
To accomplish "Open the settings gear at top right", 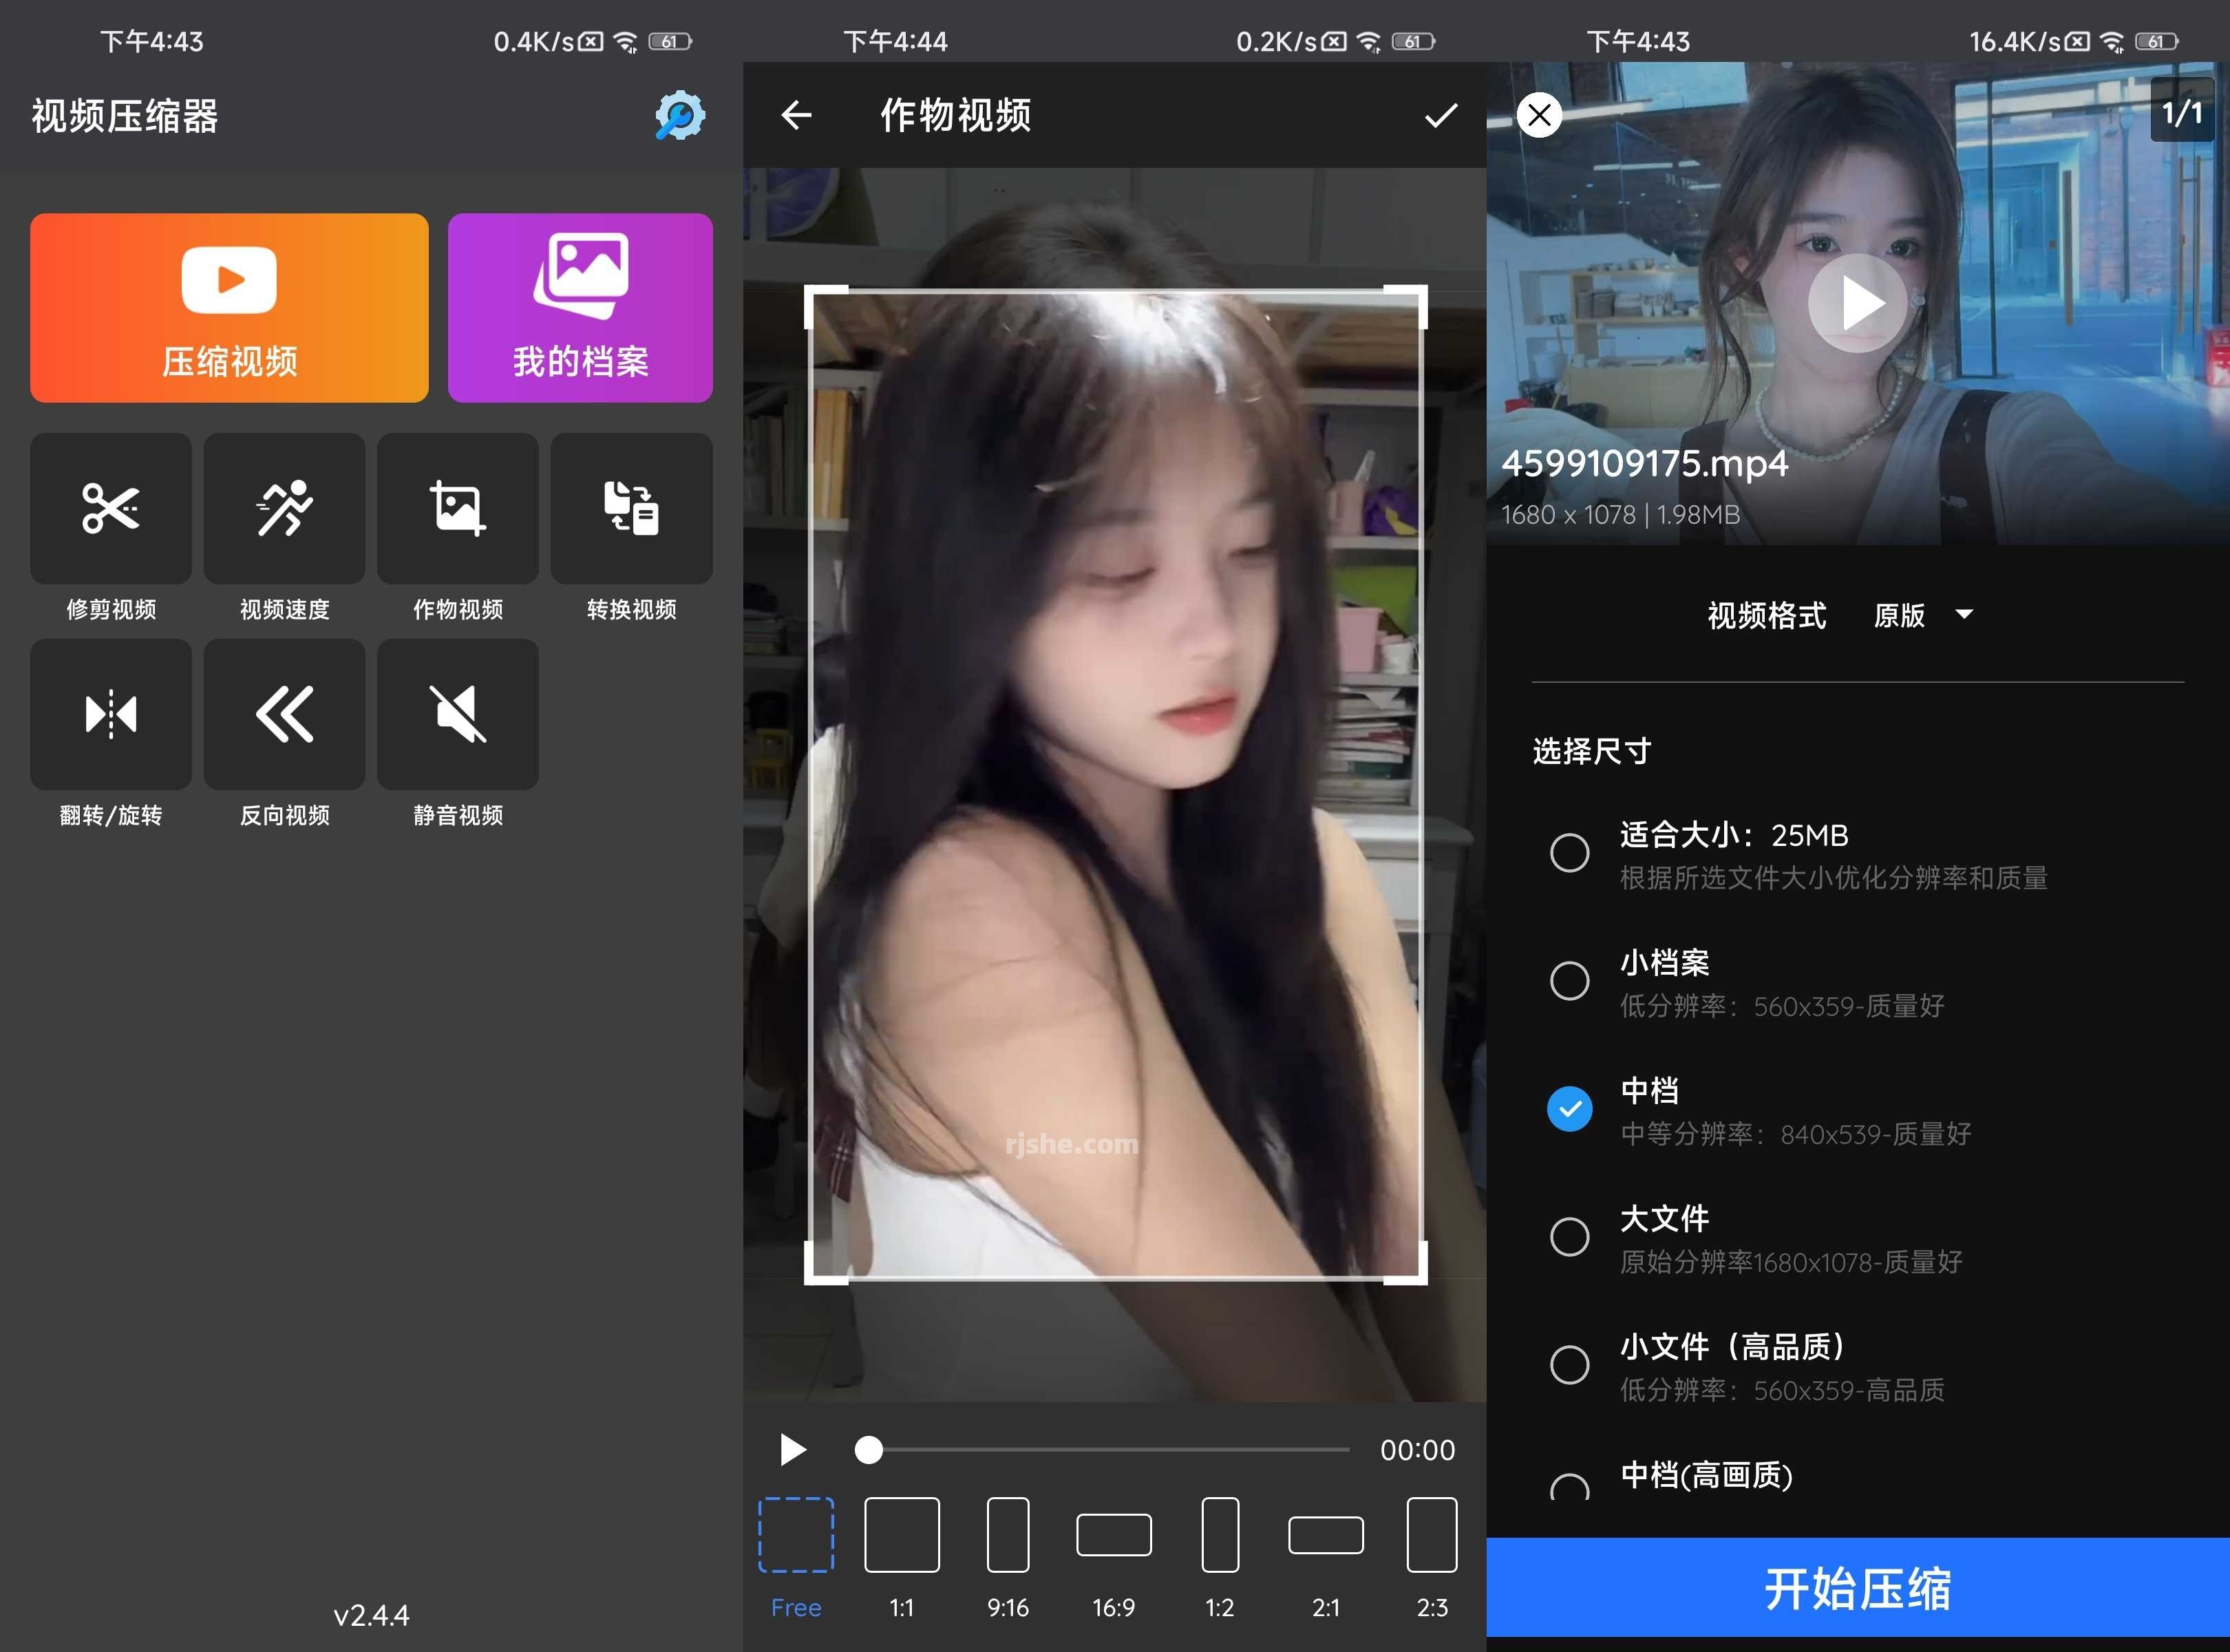I will 679,115.
